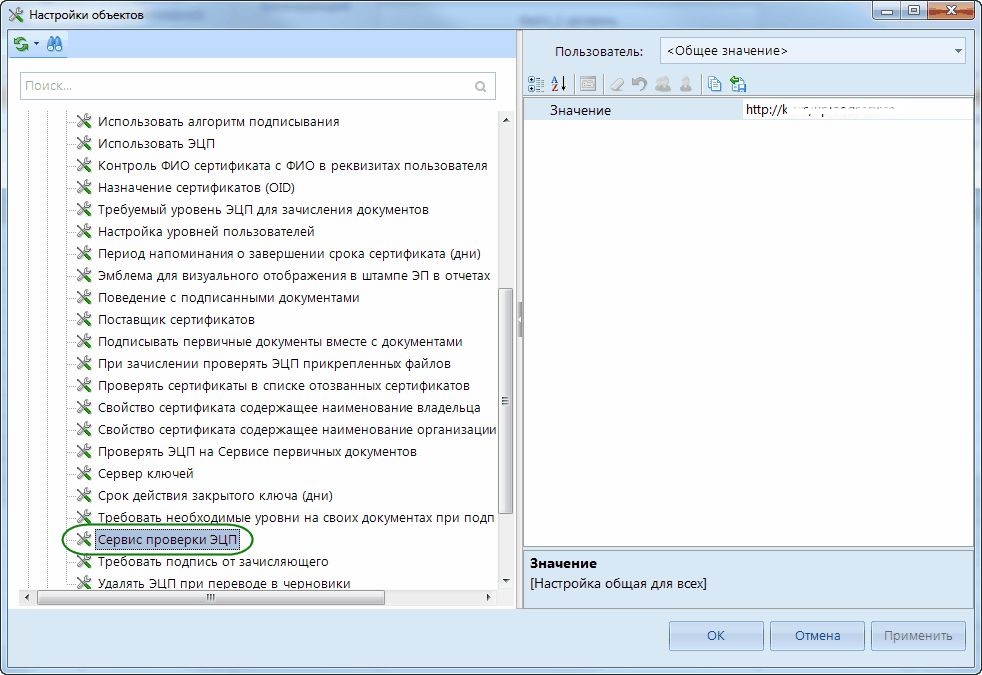Image resolution: width=982 pixels, height=675 pixels.
Task: Click the horizontal scrollbar under tree
Action: tap(210, 597)
